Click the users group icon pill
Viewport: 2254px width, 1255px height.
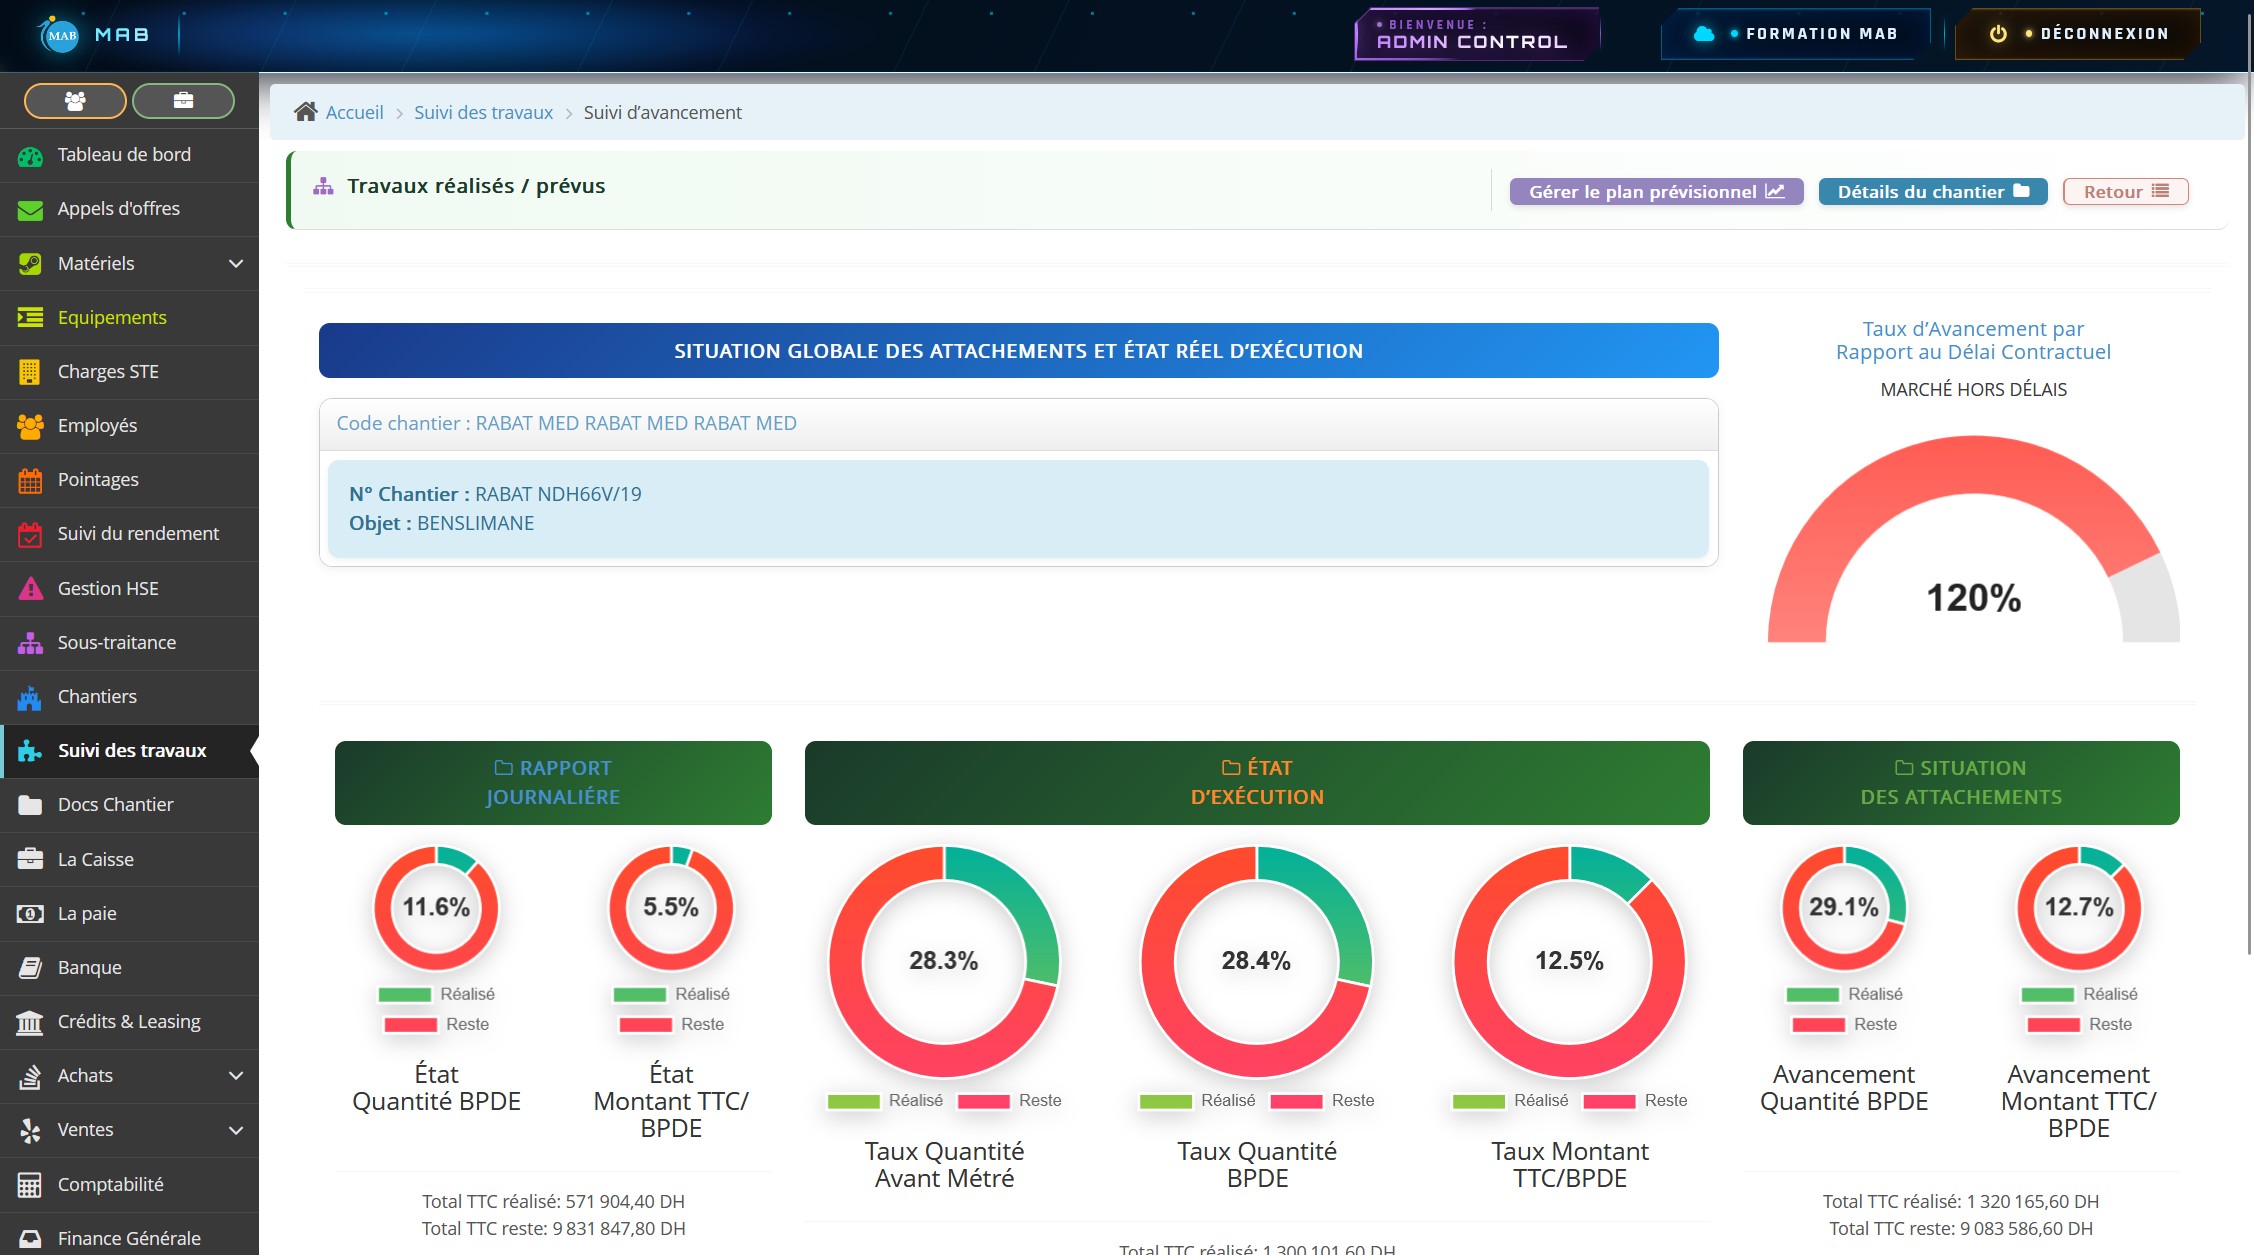coord(75,101)
